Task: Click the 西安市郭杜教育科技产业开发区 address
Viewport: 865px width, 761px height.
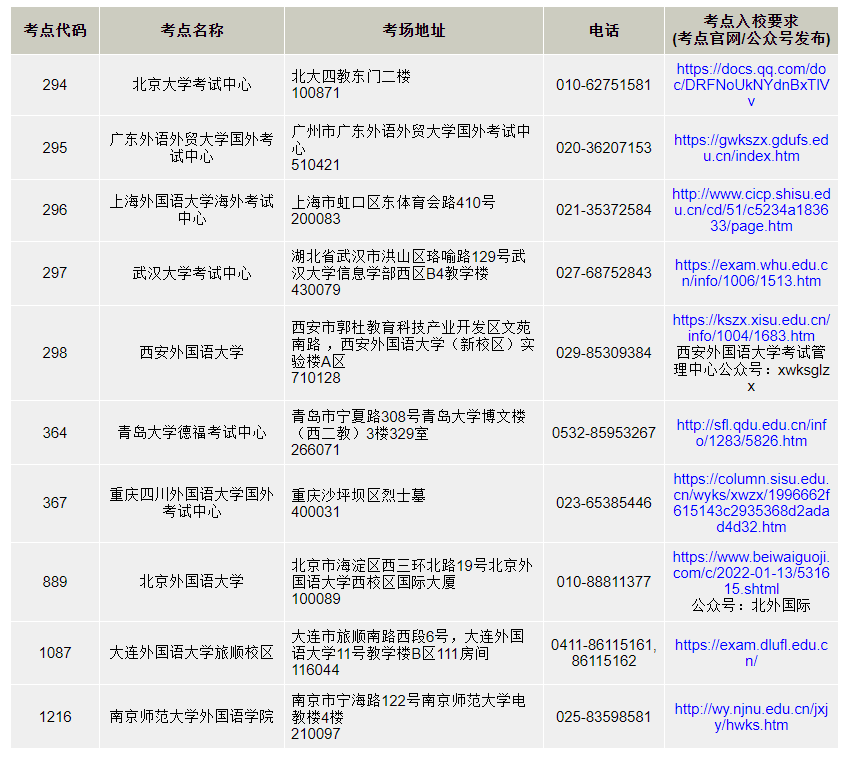Action: click(413, 353)
